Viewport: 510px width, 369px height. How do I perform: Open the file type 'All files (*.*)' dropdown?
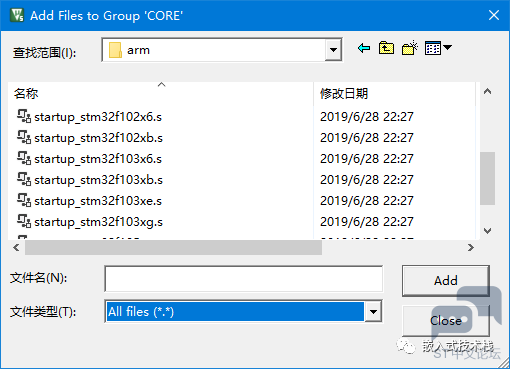(373, 312)
